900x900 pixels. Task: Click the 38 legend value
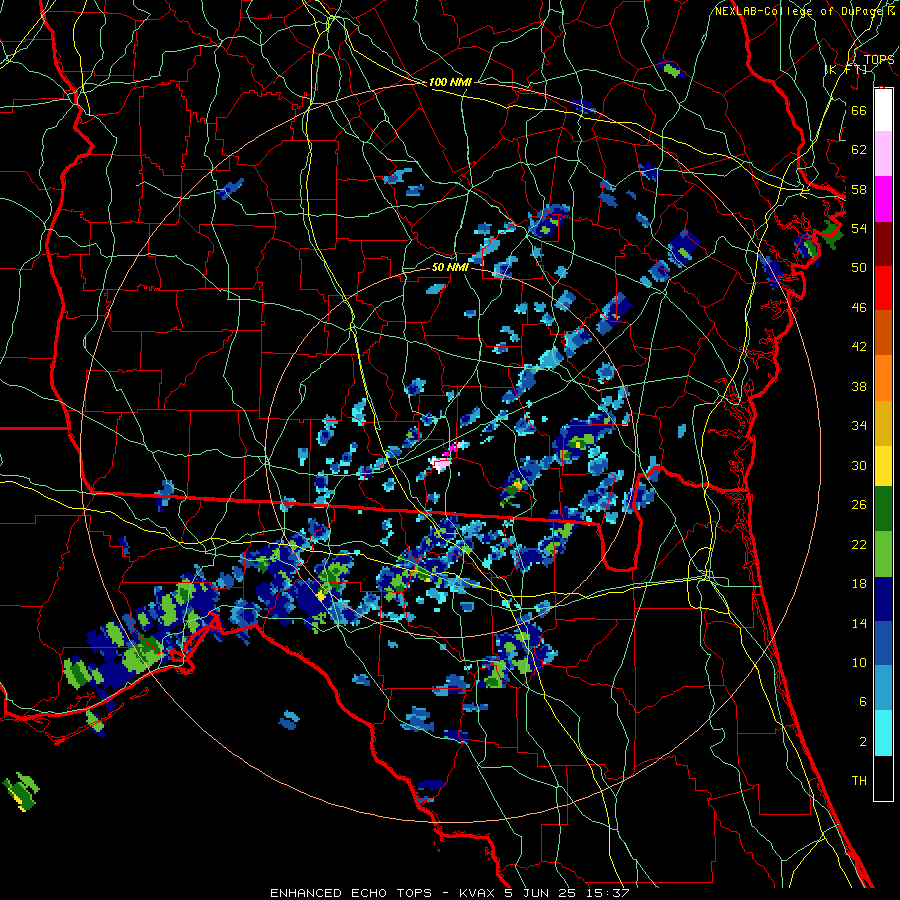pos(859,386)
